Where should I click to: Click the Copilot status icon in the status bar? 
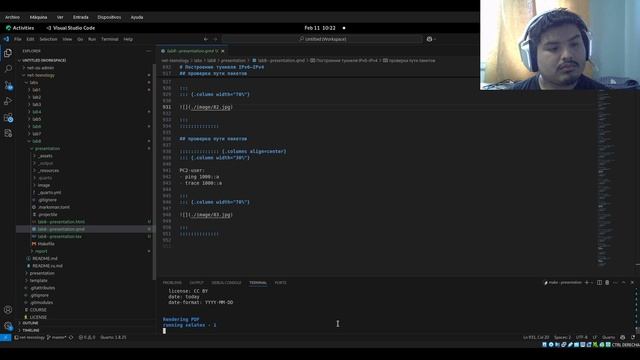[x=622, y=338]
